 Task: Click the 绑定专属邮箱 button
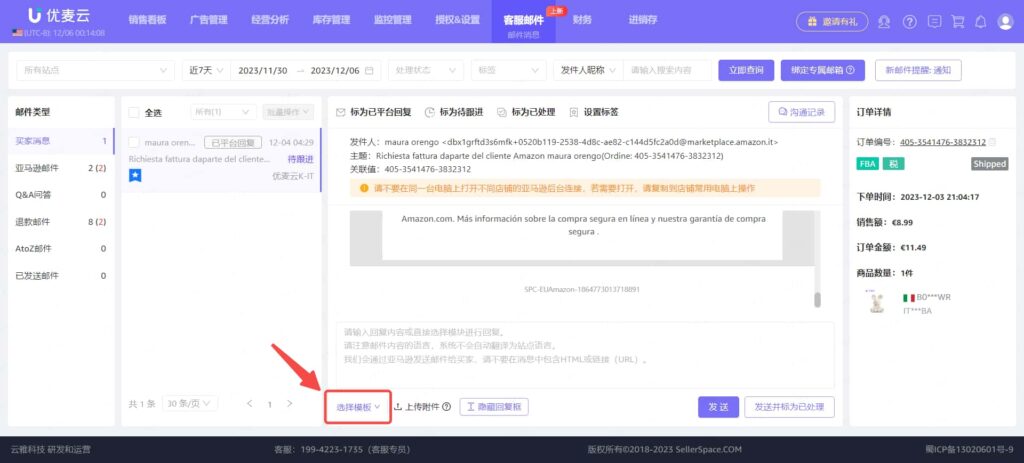click(x=823, y=71)
